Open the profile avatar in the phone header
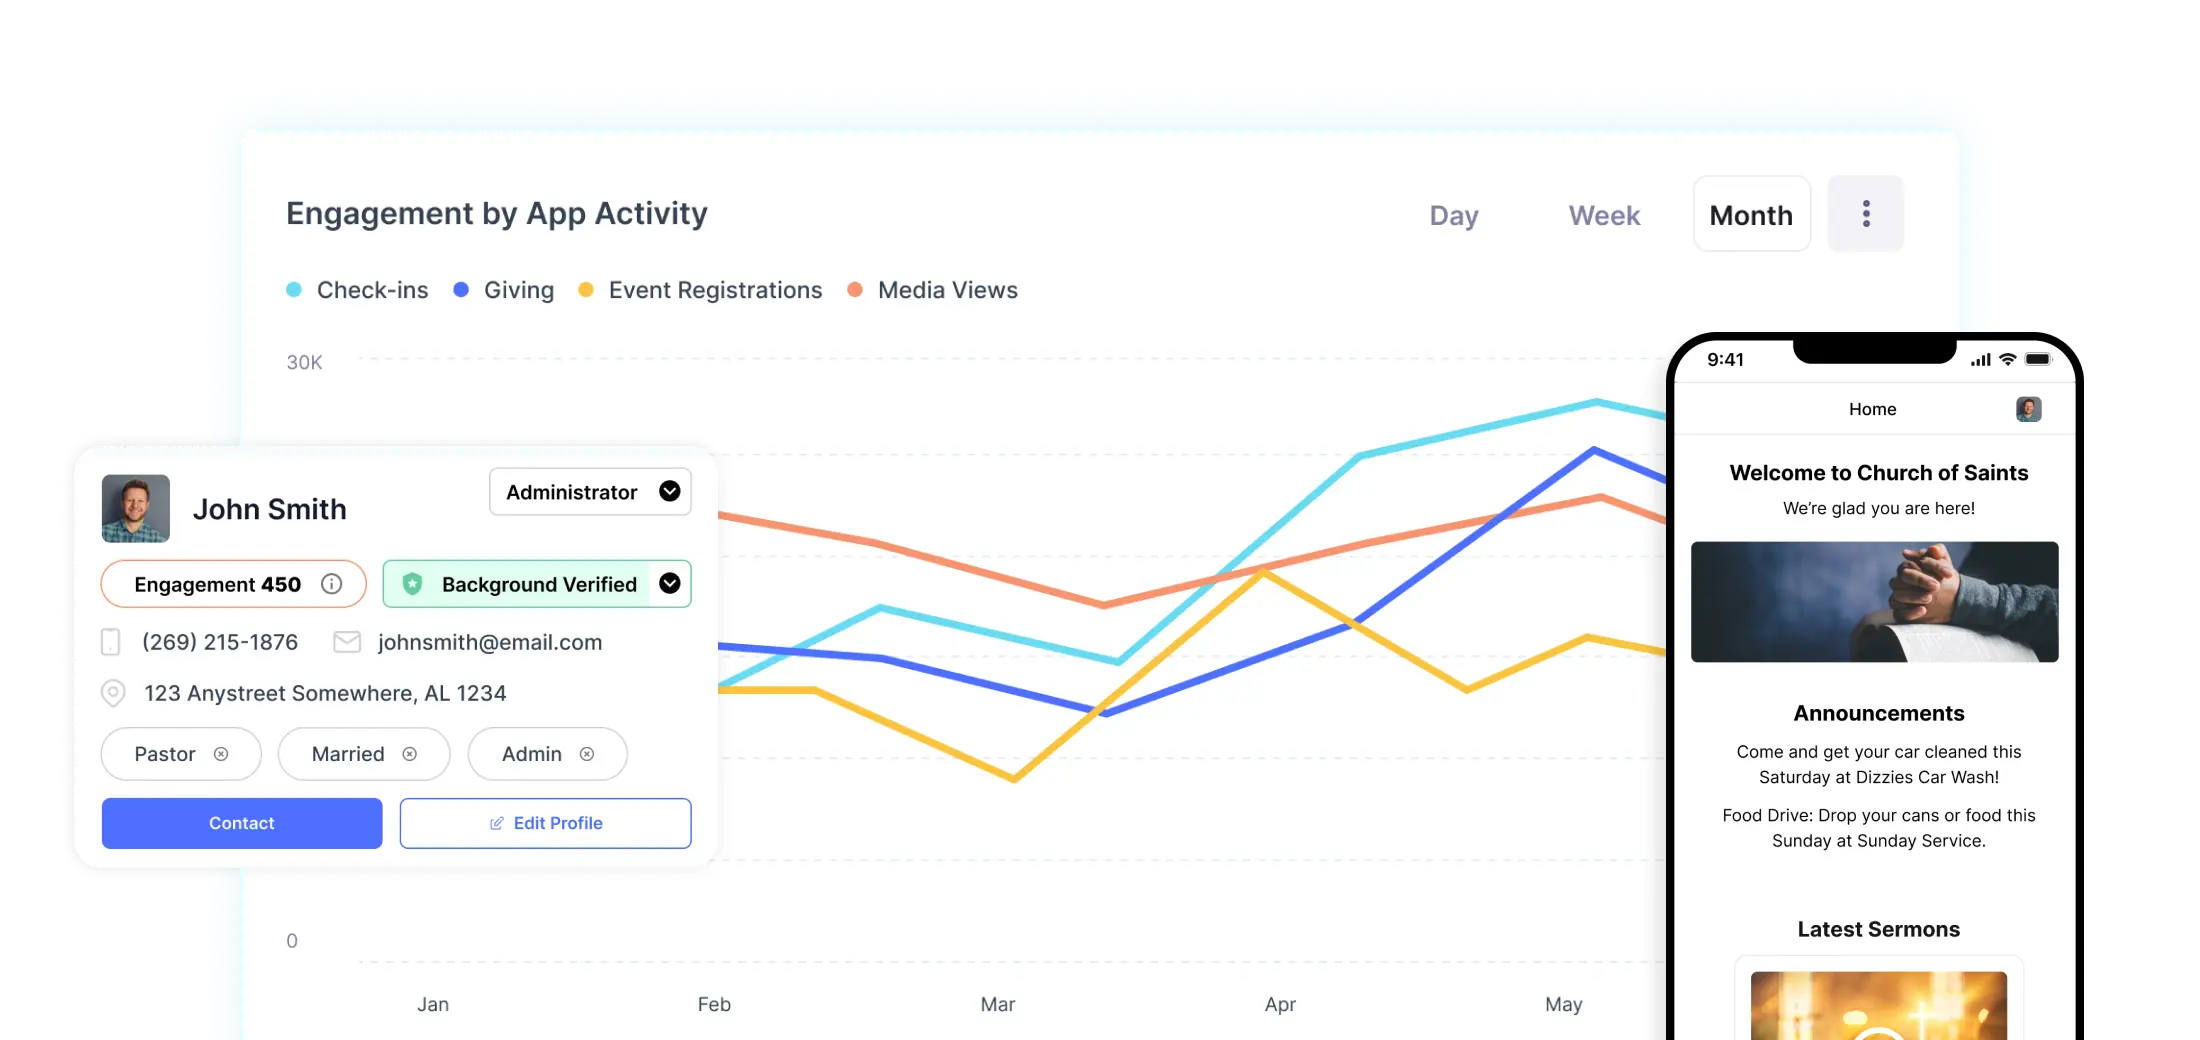 [x=2028, y=409]
